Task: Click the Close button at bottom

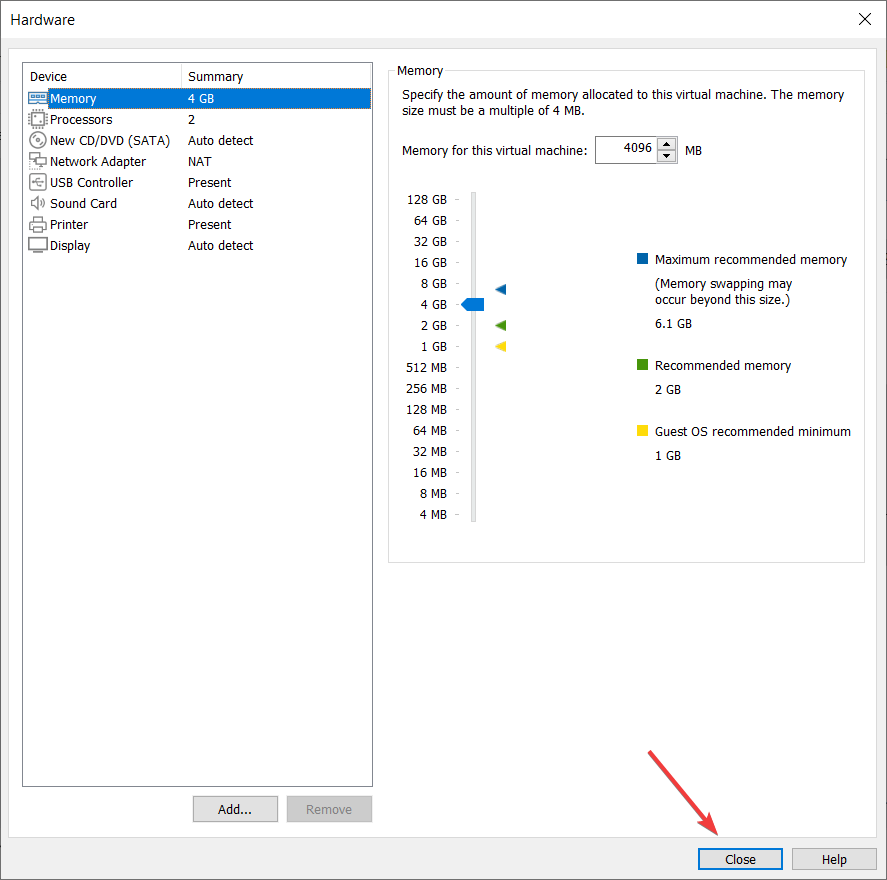Action: [x=740, y=859]
